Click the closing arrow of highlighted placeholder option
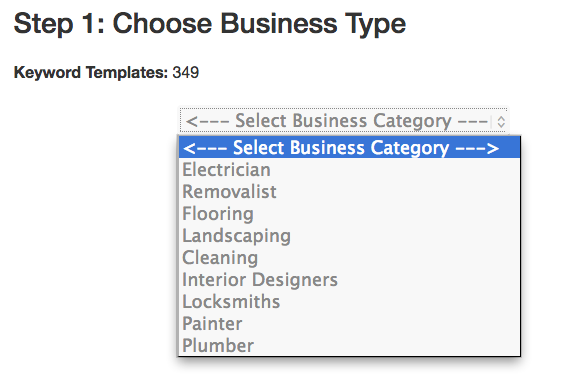 (x=477, y=148)
